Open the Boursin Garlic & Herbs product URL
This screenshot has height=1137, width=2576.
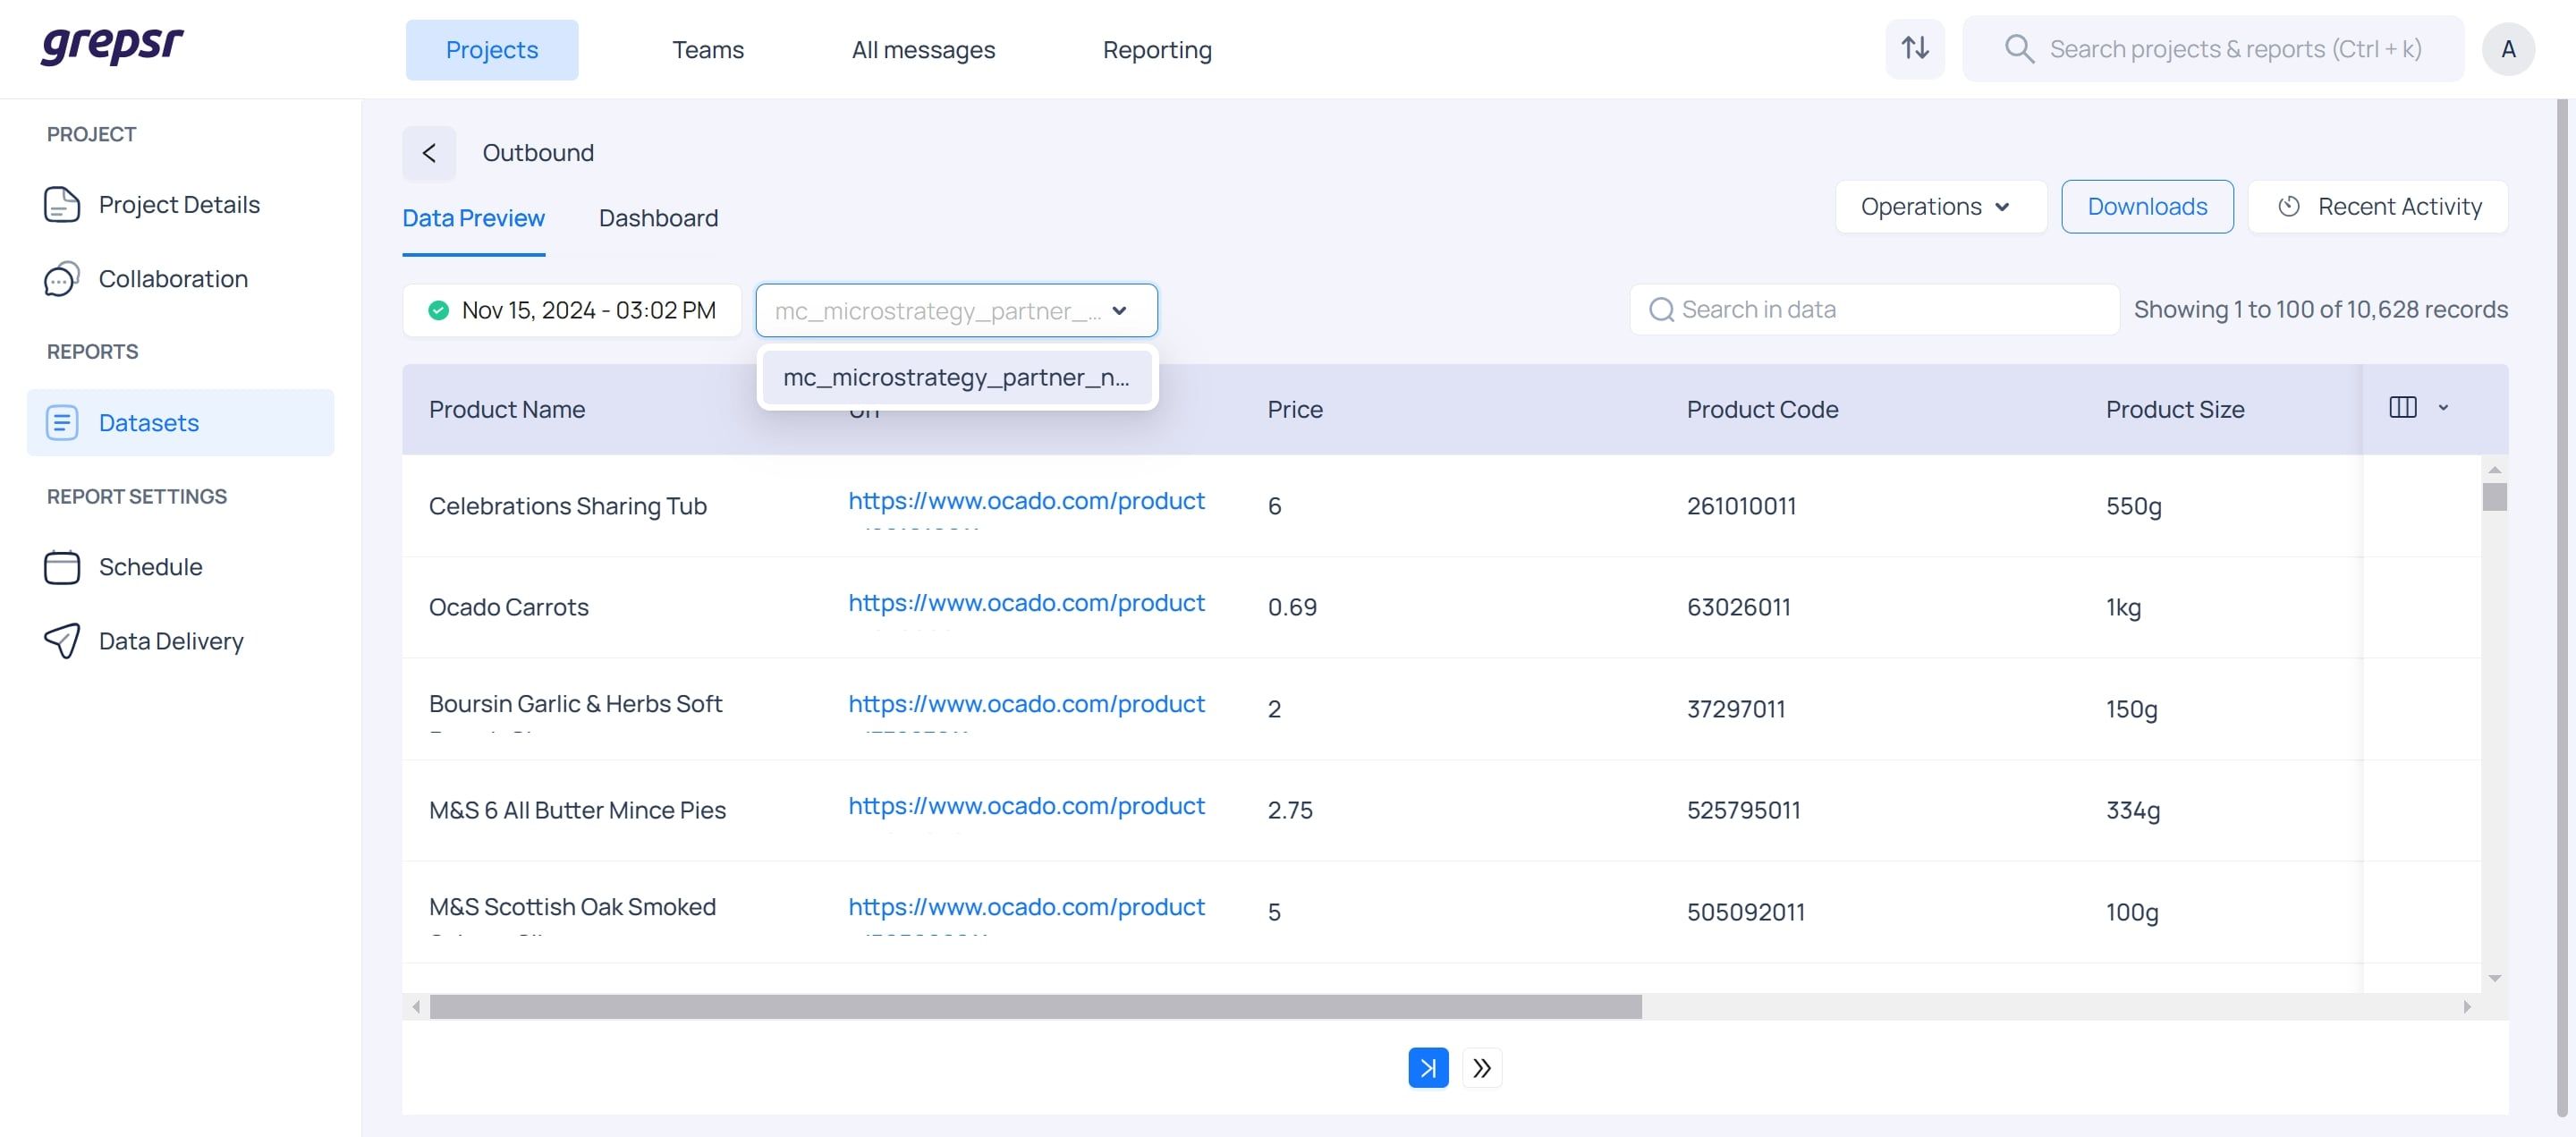(1026, 705)
